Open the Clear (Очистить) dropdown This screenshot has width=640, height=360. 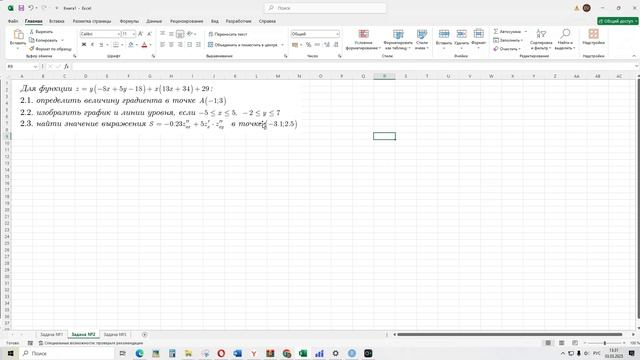click(507, 49)
